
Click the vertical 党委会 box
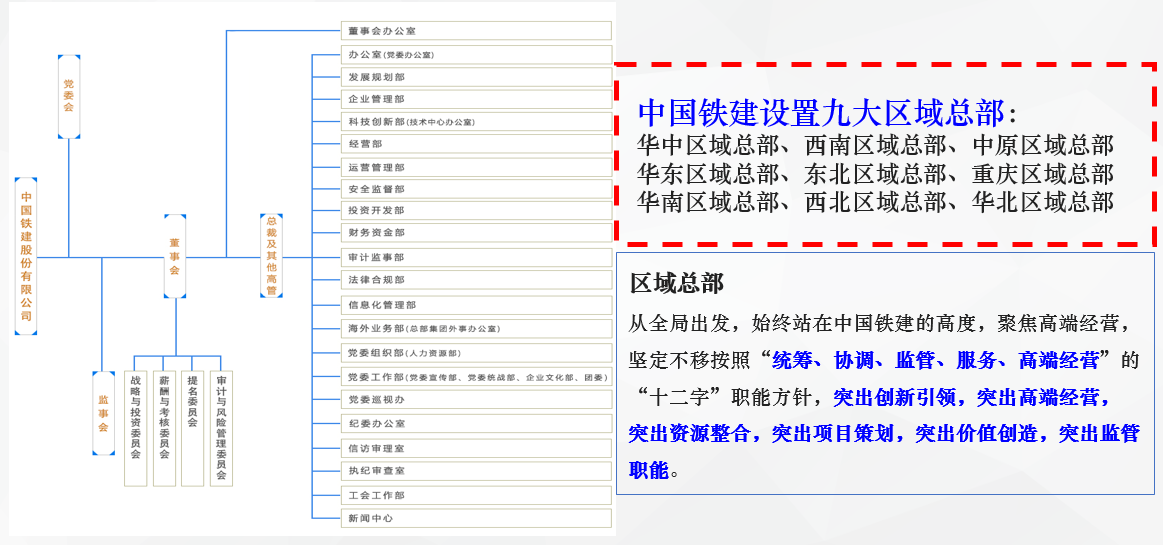(69, 96)
